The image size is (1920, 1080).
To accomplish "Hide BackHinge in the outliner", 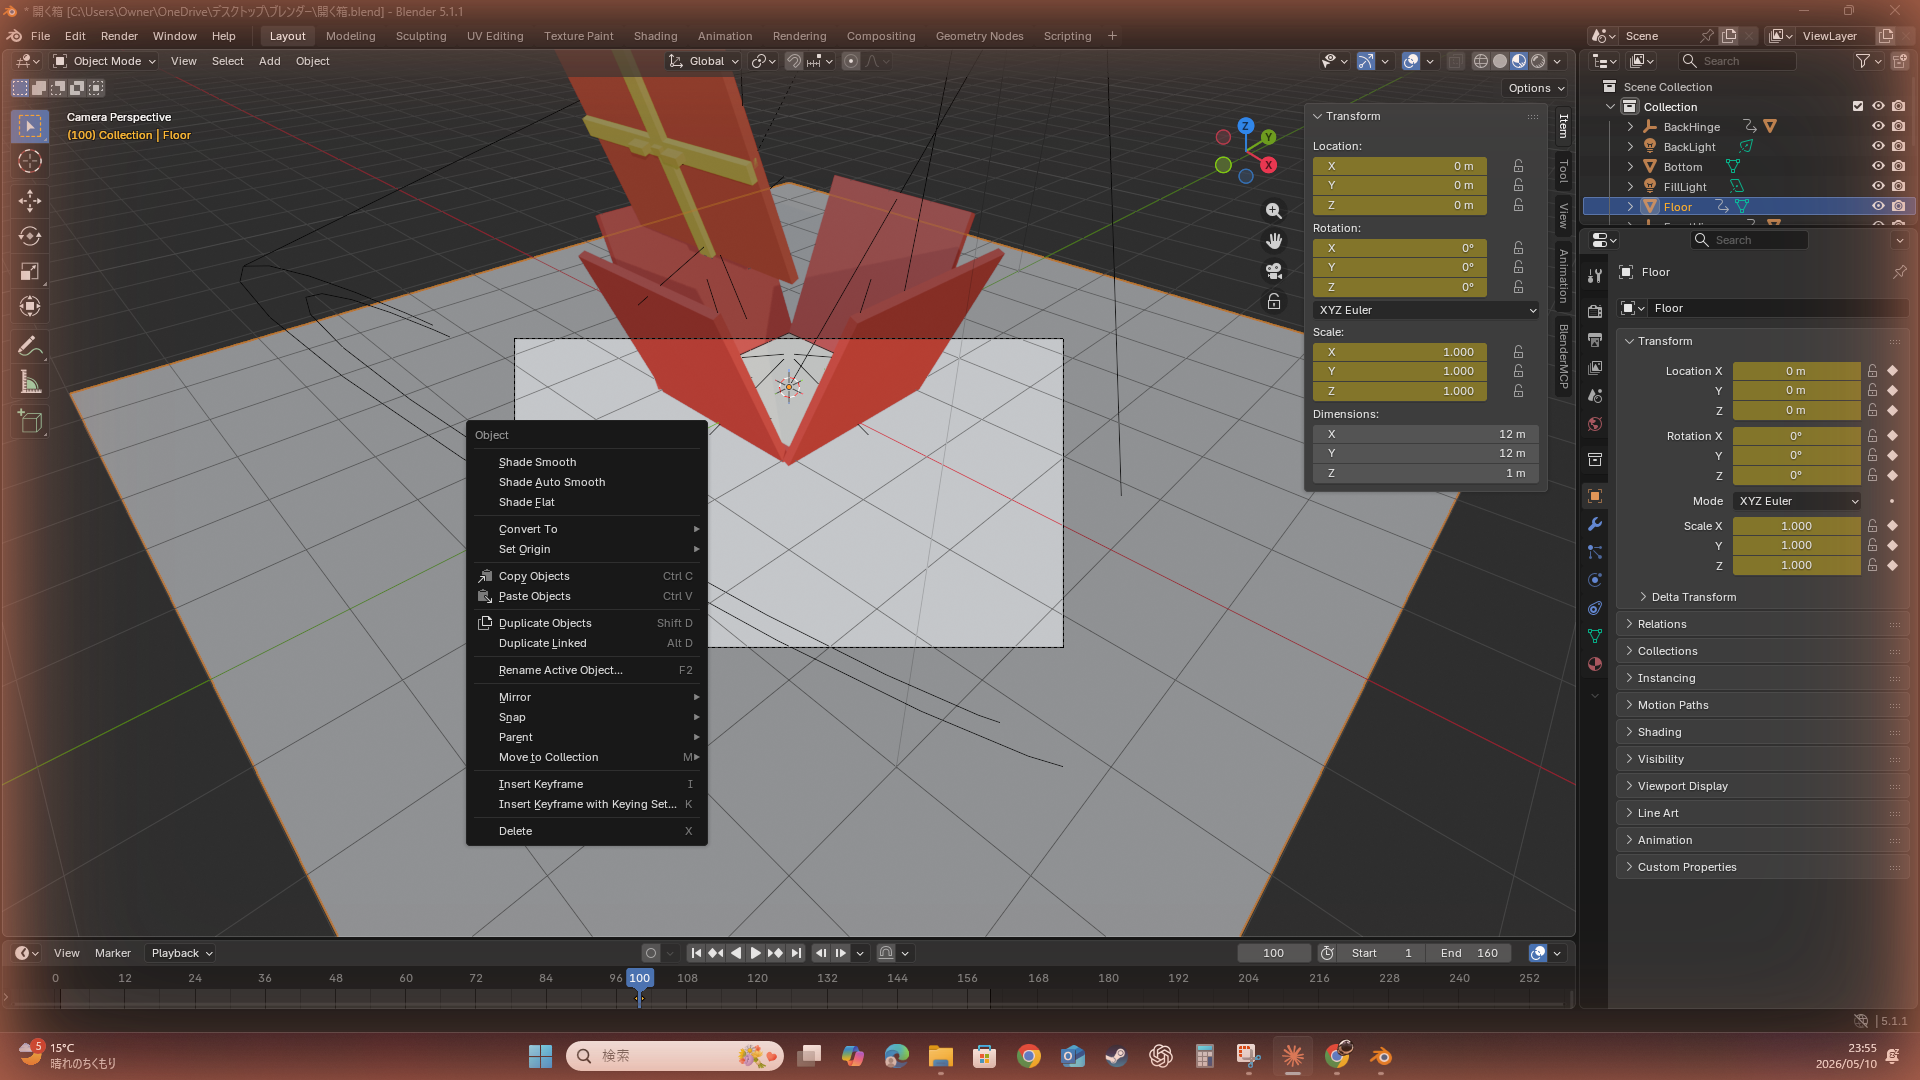I will 1878,127.
